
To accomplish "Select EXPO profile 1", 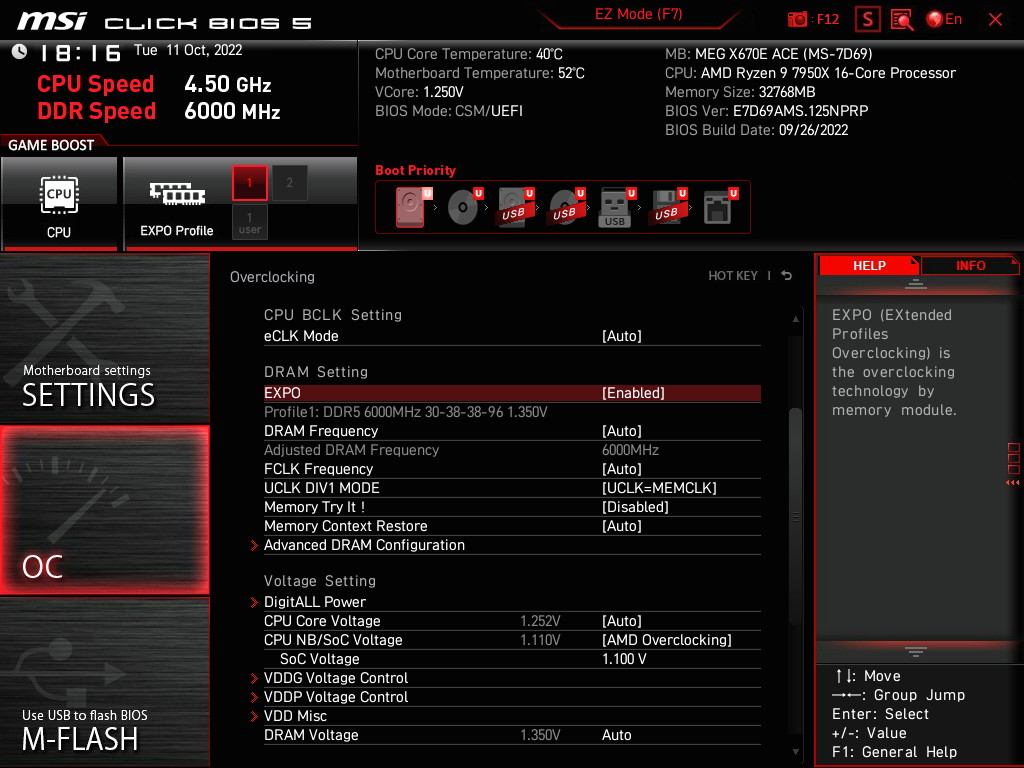I will (x=249, y=183).
